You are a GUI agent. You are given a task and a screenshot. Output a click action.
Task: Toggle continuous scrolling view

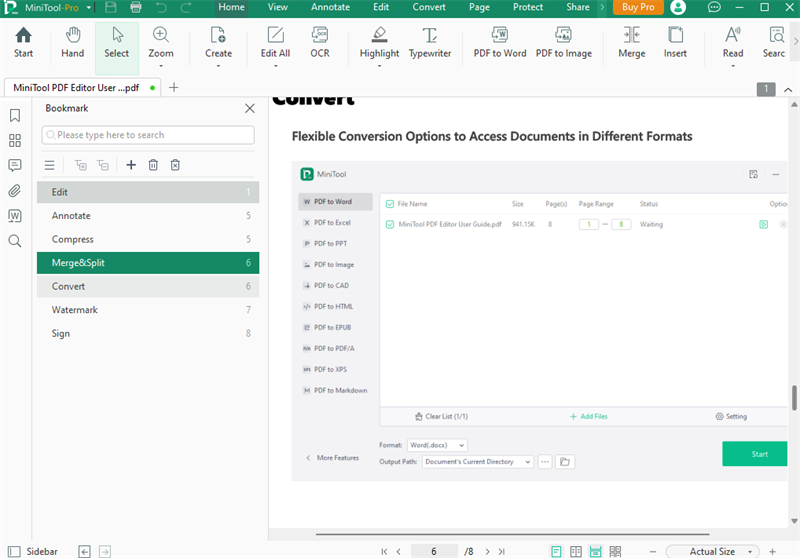[595, 551]
